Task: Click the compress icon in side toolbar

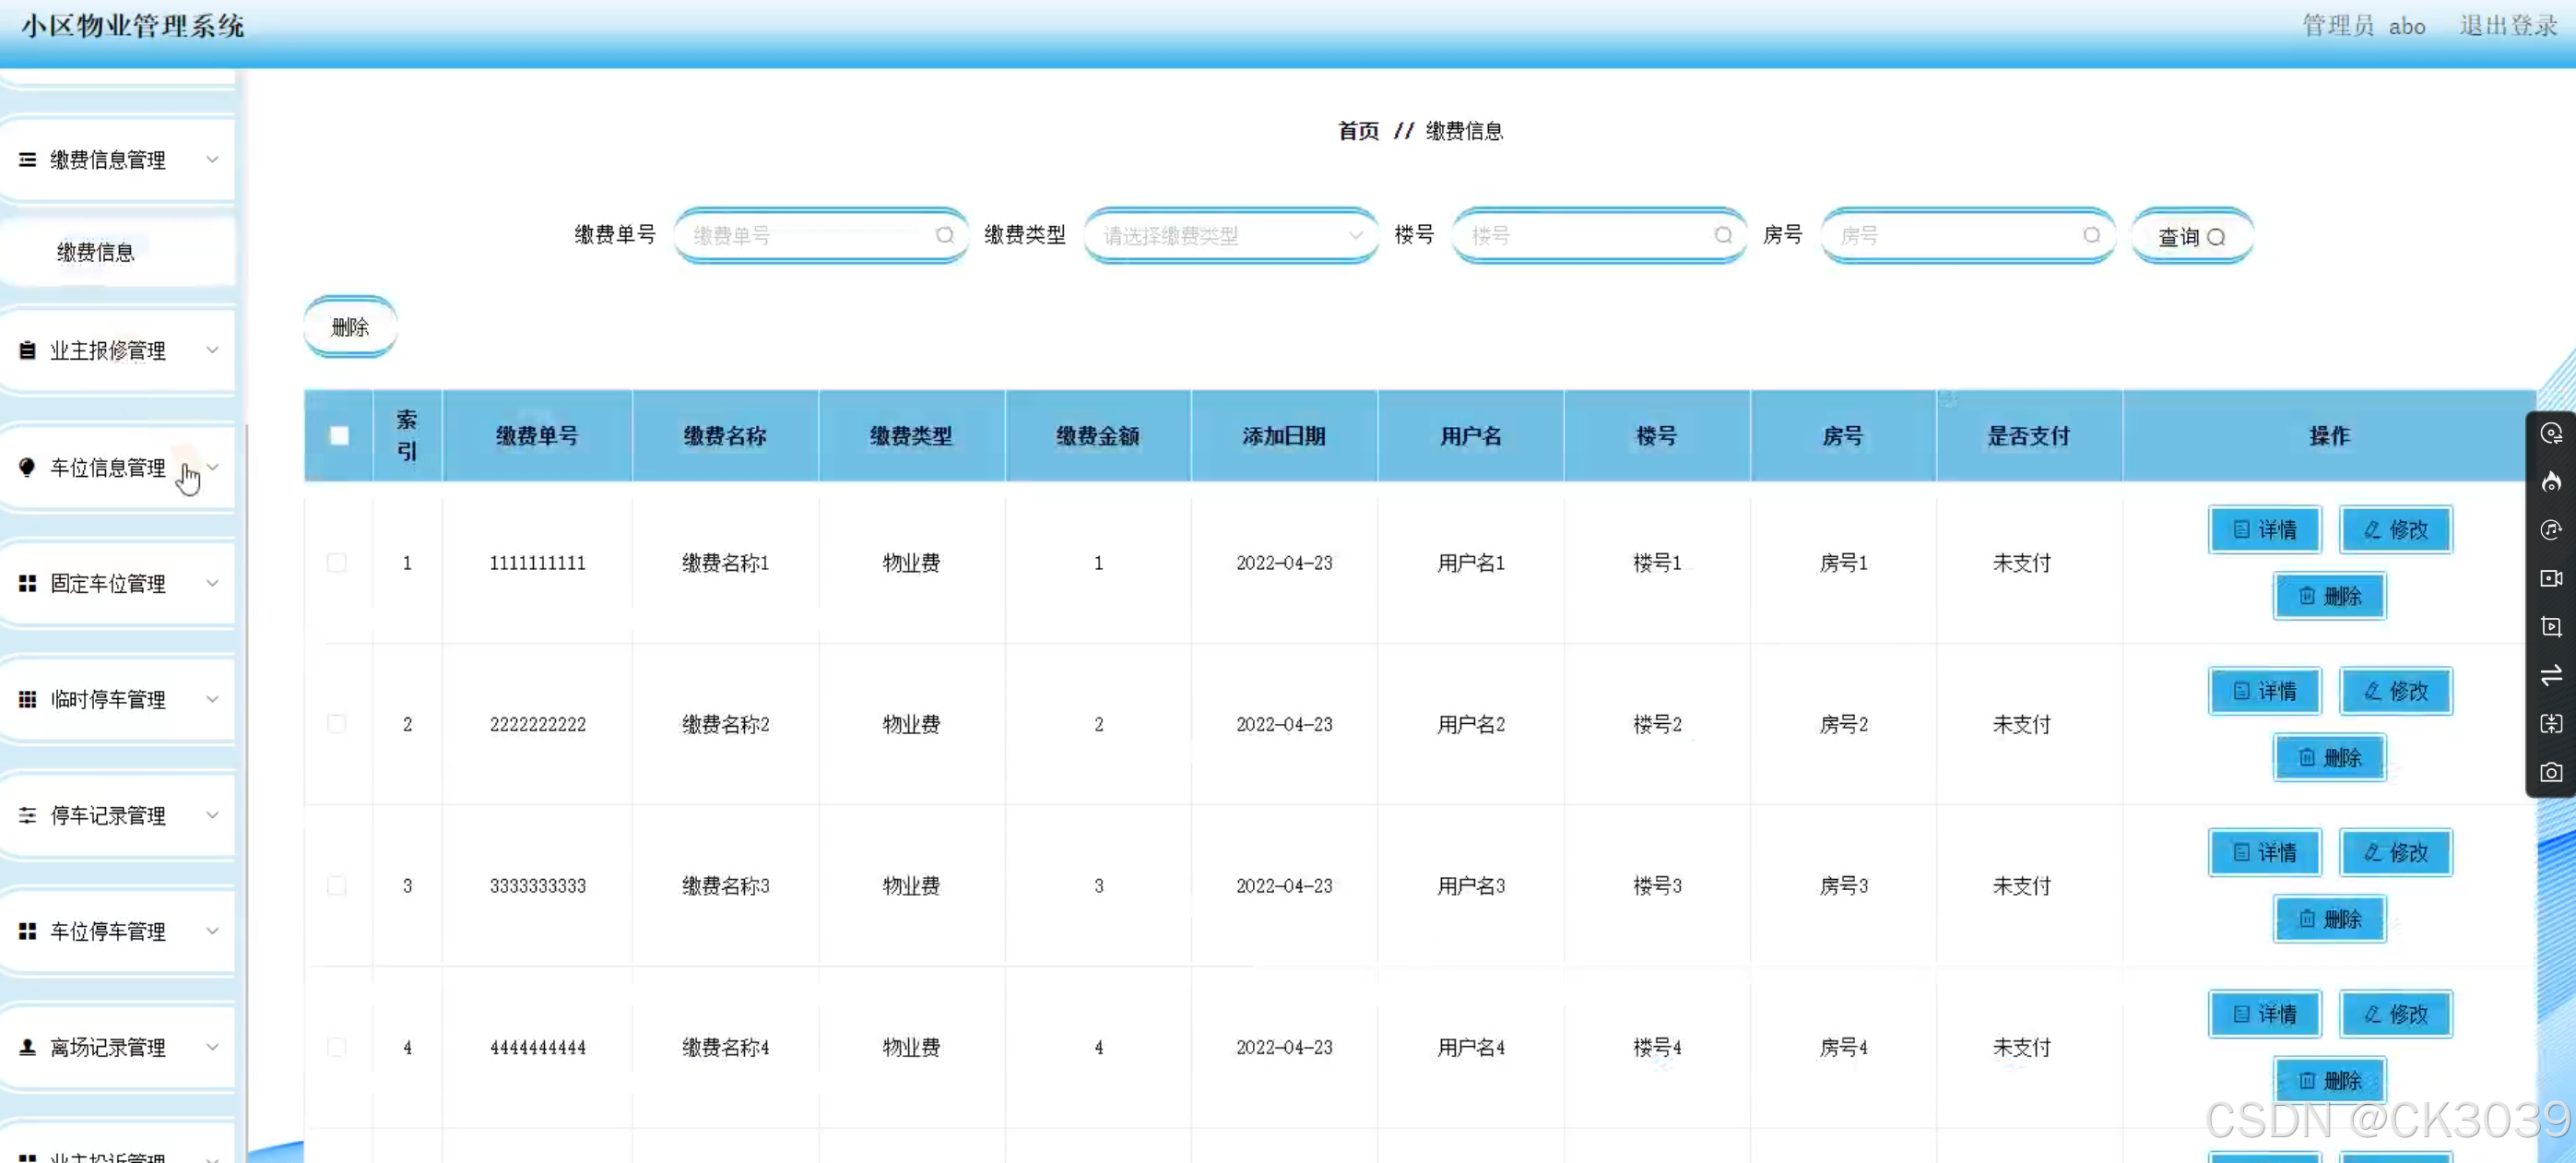Action: pyautogui.click(x=2551, y=724)
